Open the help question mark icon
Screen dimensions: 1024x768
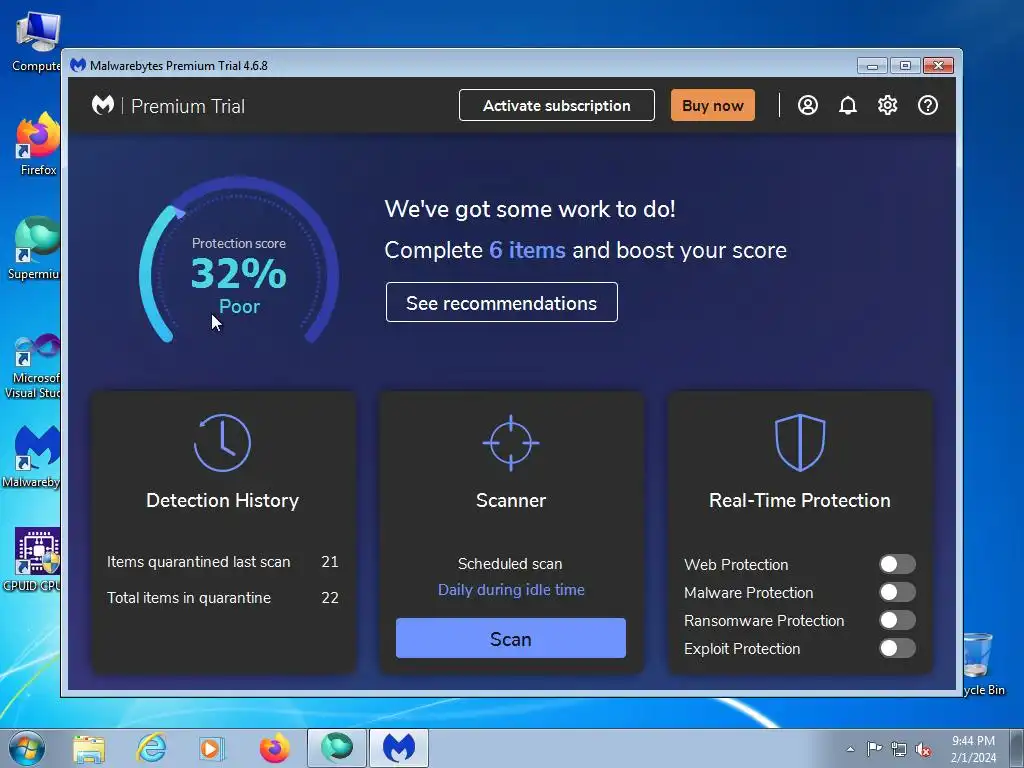pyautogui.click(x=927, y=105)
